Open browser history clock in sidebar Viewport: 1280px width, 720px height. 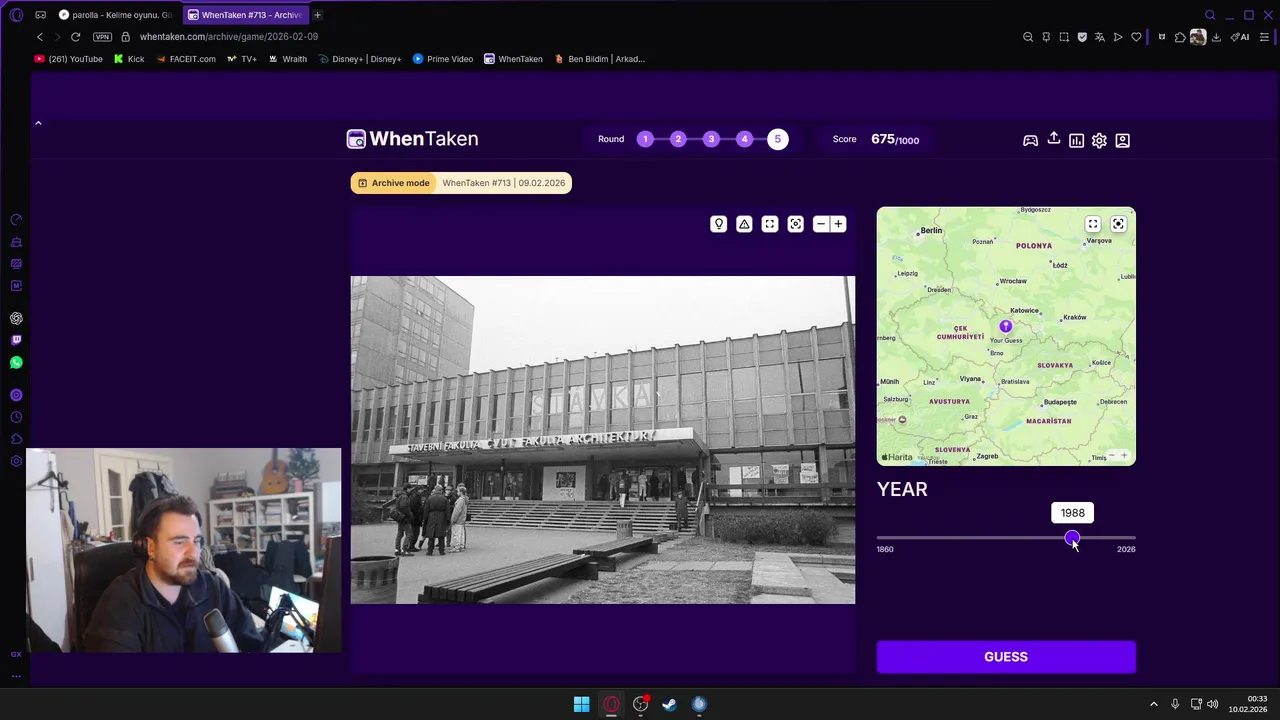click(x=16, y=417)
